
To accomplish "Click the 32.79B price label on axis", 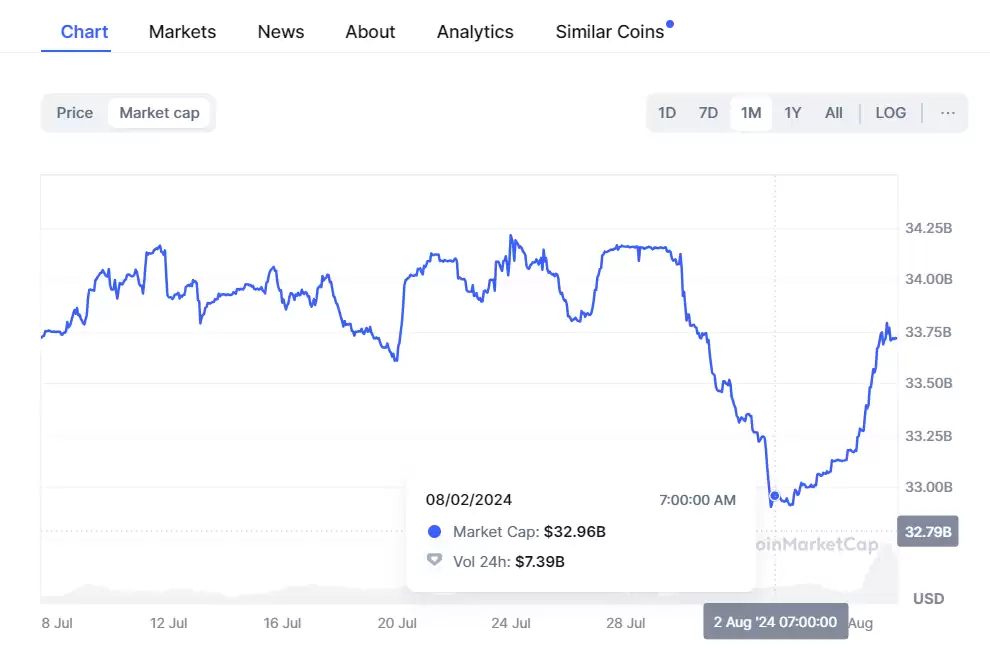I will pos(928,531).
